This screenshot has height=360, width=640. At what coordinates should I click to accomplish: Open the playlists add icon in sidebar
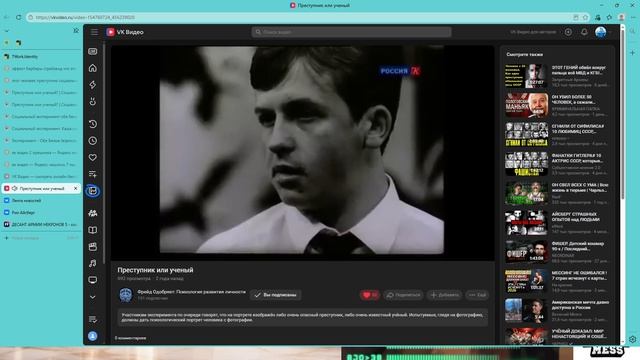point(93,174)
